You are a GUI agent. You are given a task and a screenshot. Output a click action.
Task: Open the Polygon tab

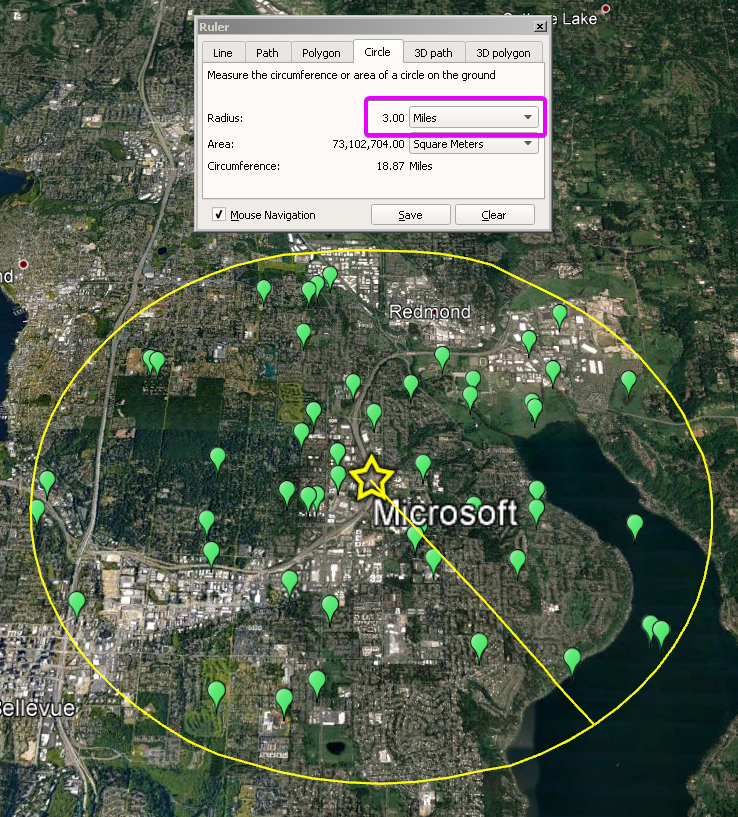click(x=321, y=53)
